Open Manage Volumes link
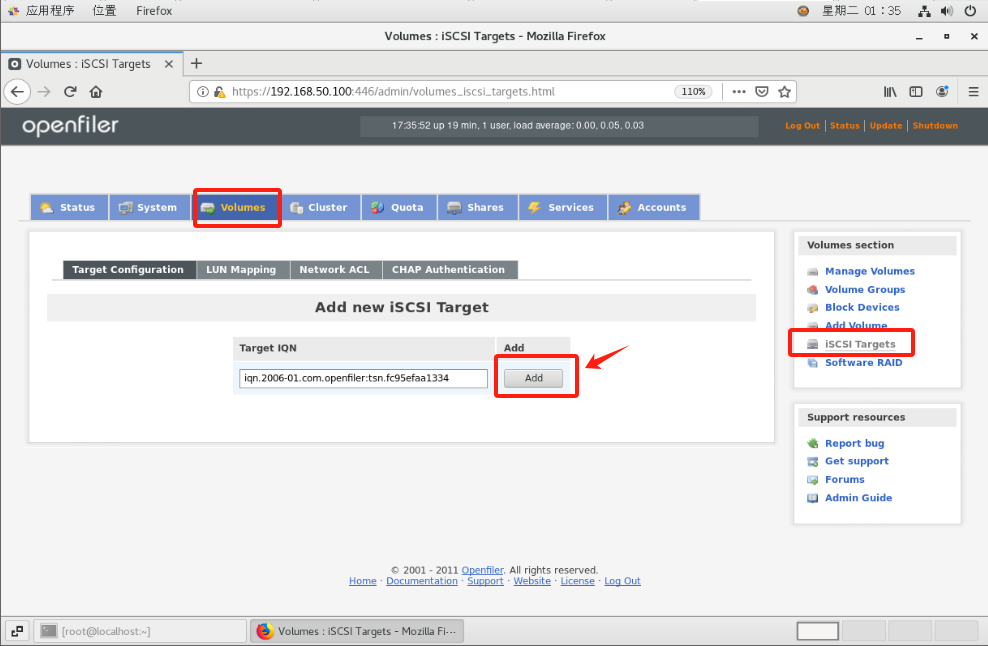This screenshot has width=988, height=646. click(870, 272)
